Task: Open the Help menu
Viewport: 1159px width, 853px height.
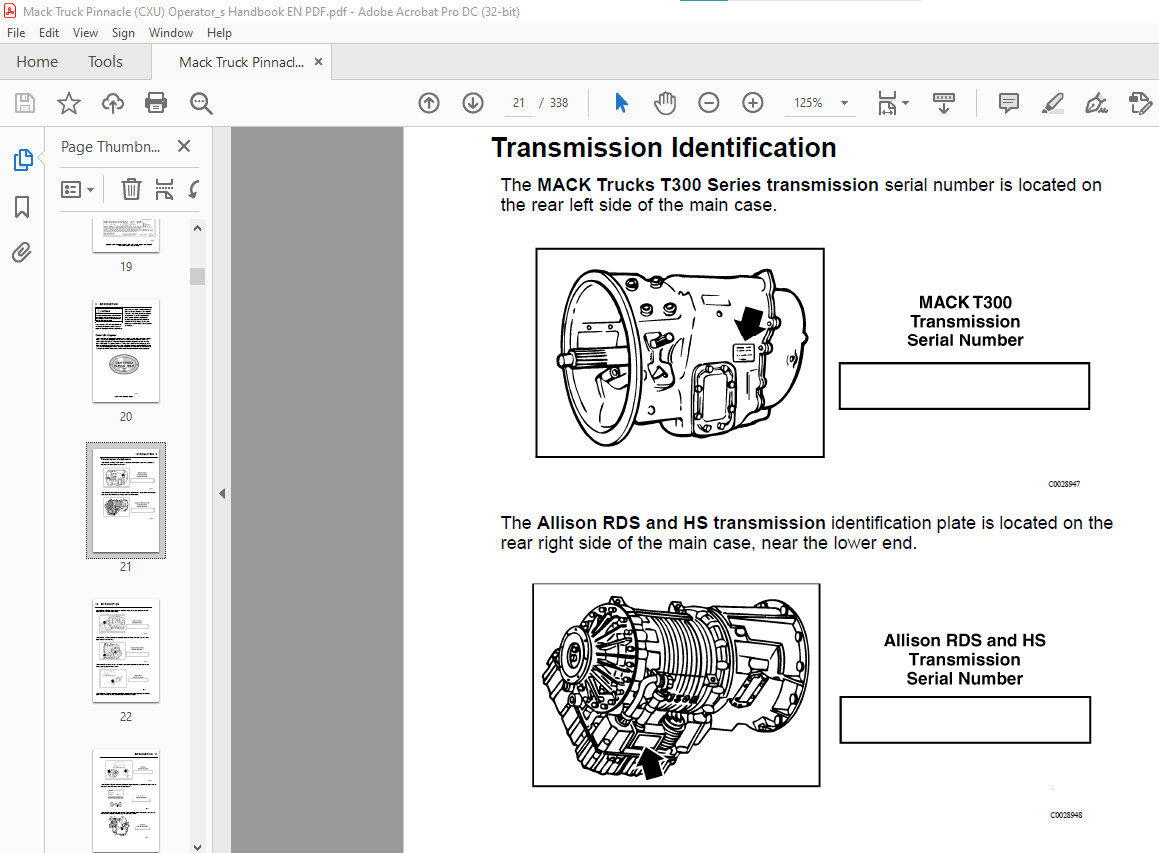Action: [x=219, y=33]
